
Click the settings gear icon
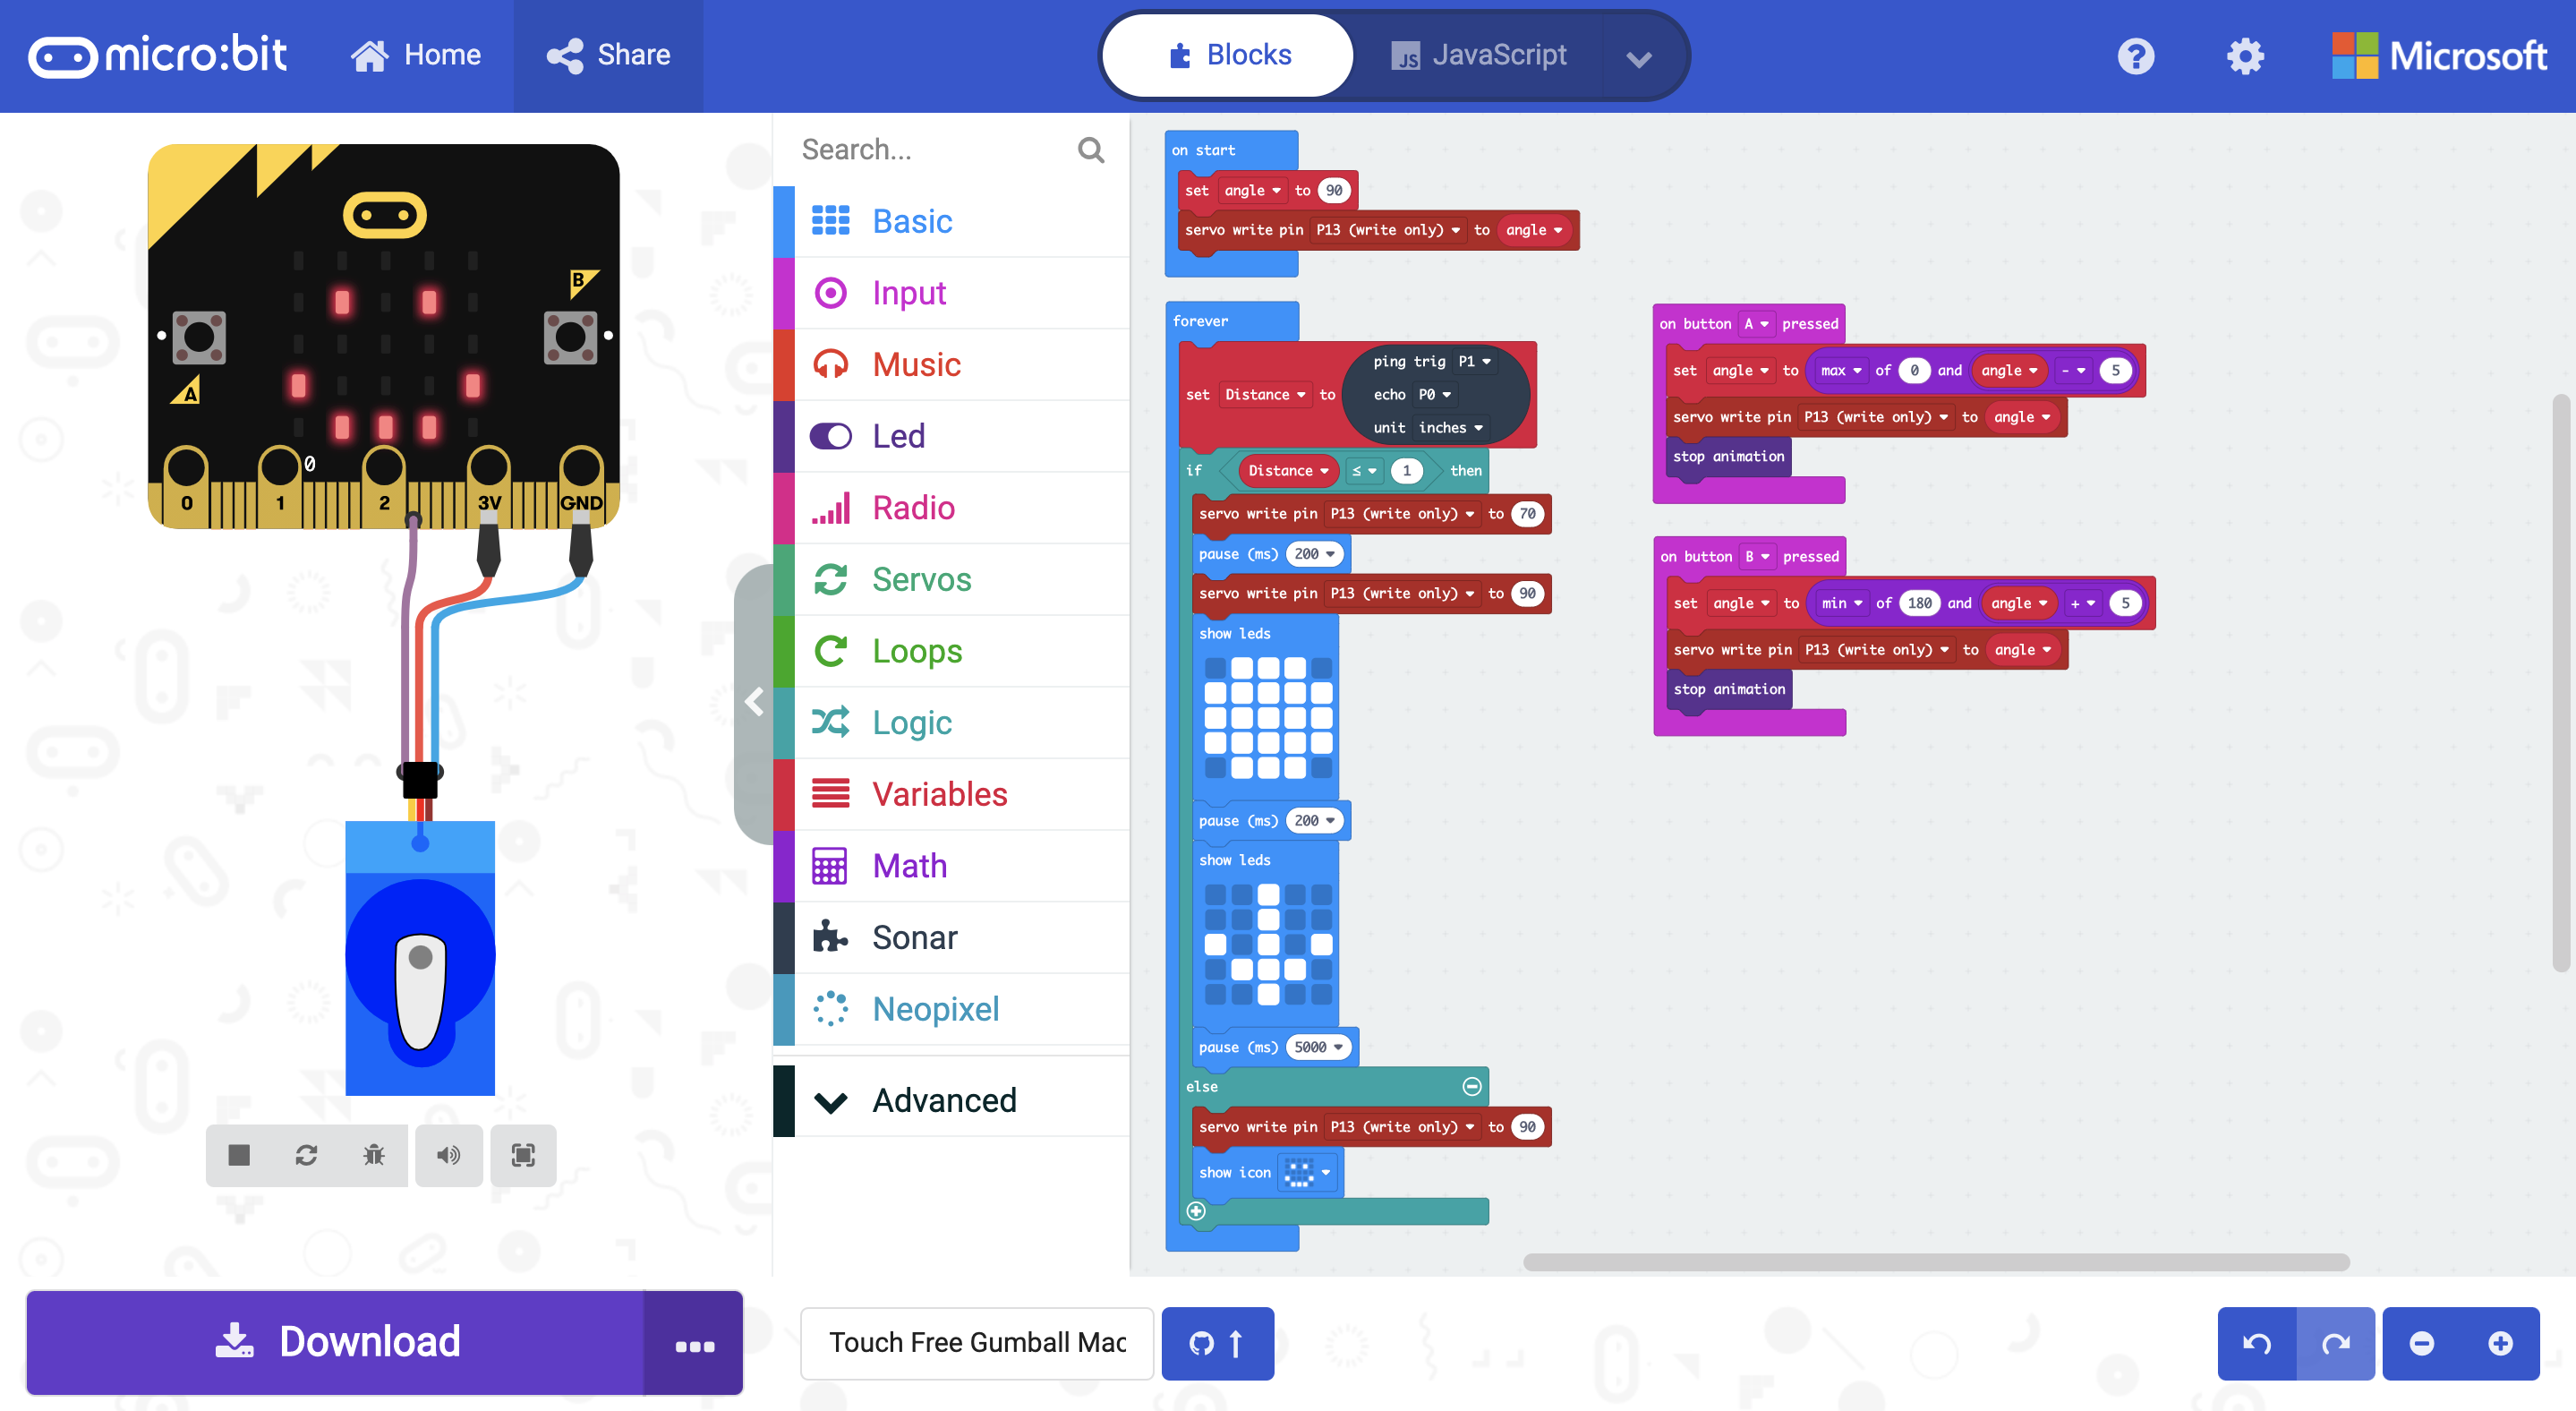2244,52
